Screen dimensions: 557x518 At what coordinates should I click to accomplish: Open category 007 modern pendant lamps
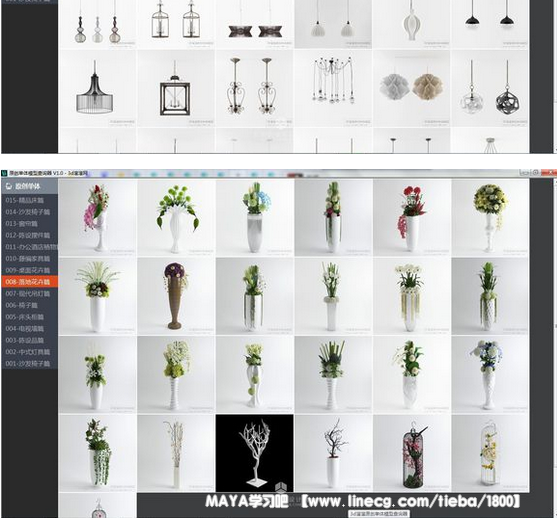[29, 293]
